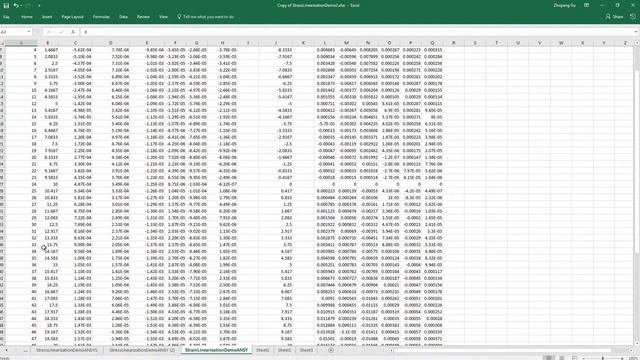Click the Share button

pos(614,17)
